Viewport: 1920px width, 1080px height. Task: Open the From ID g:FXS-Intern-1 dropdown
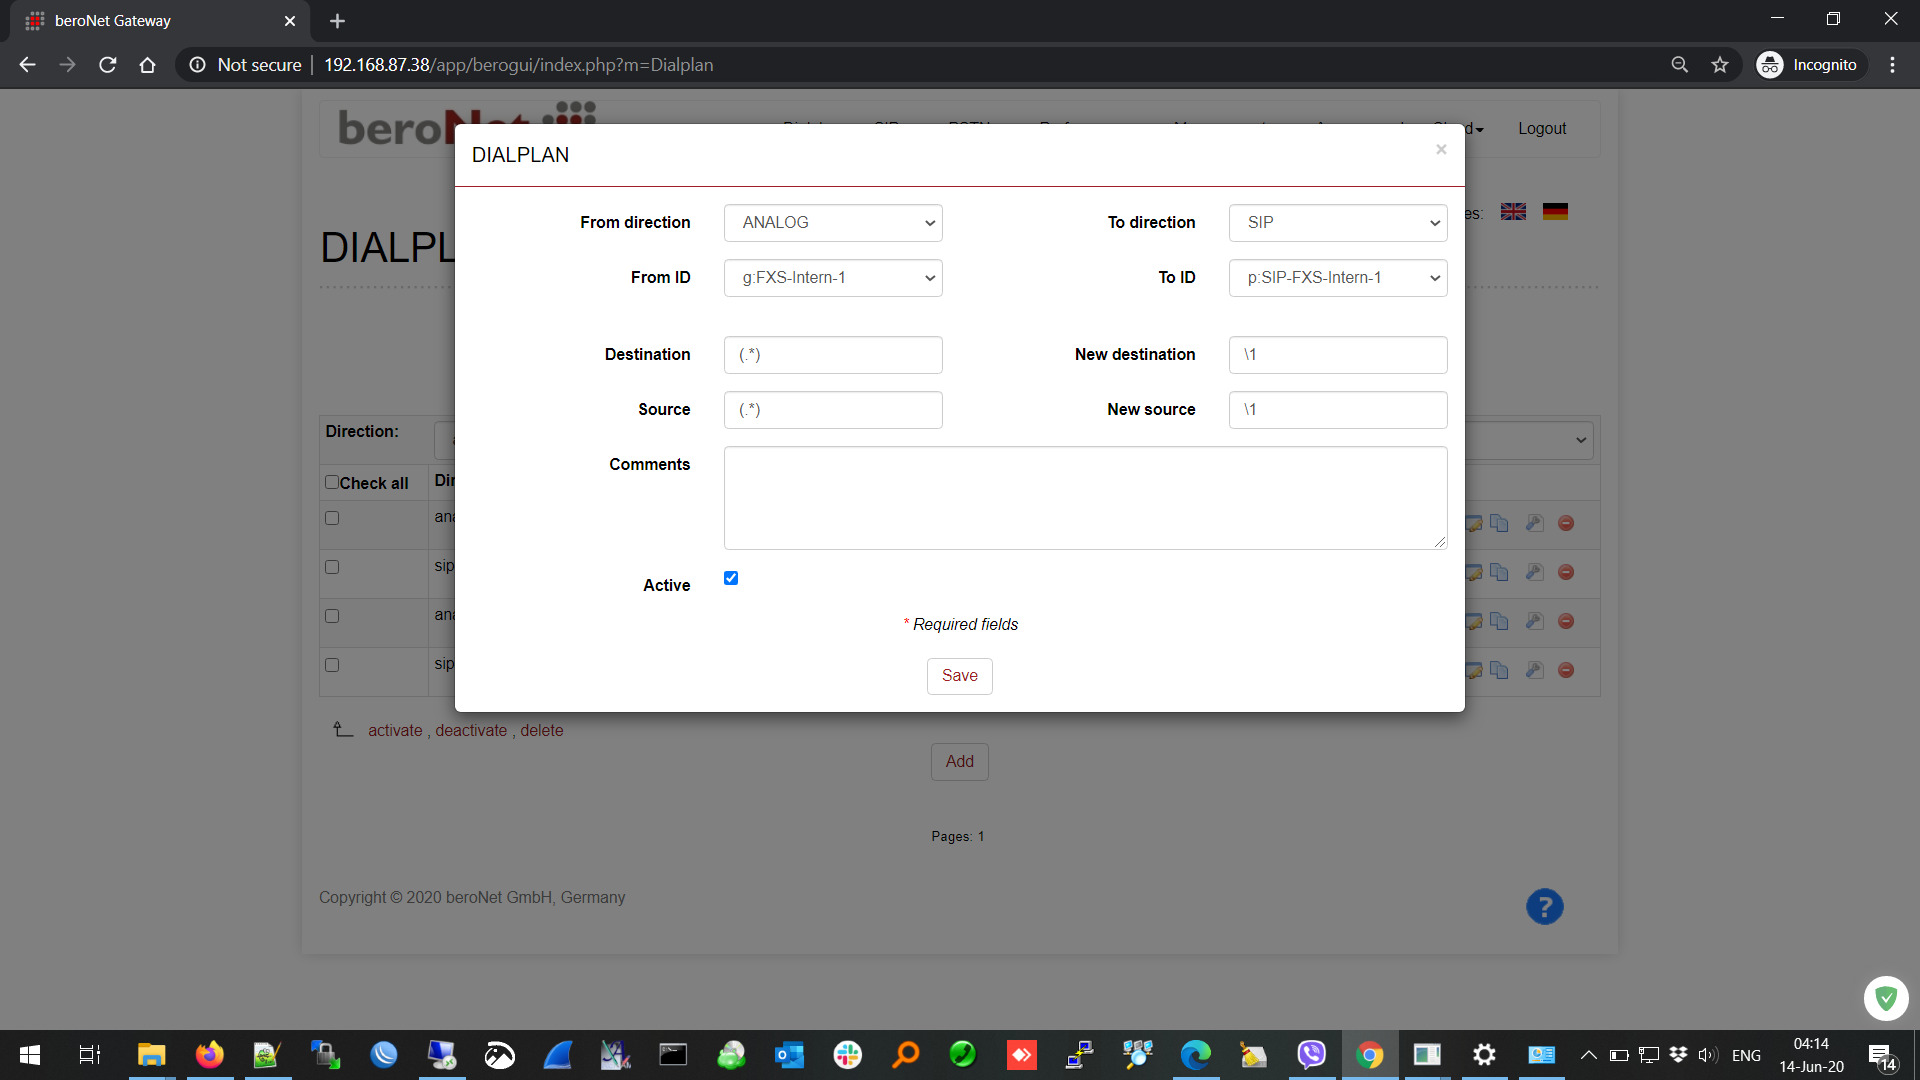click(833, 278)
